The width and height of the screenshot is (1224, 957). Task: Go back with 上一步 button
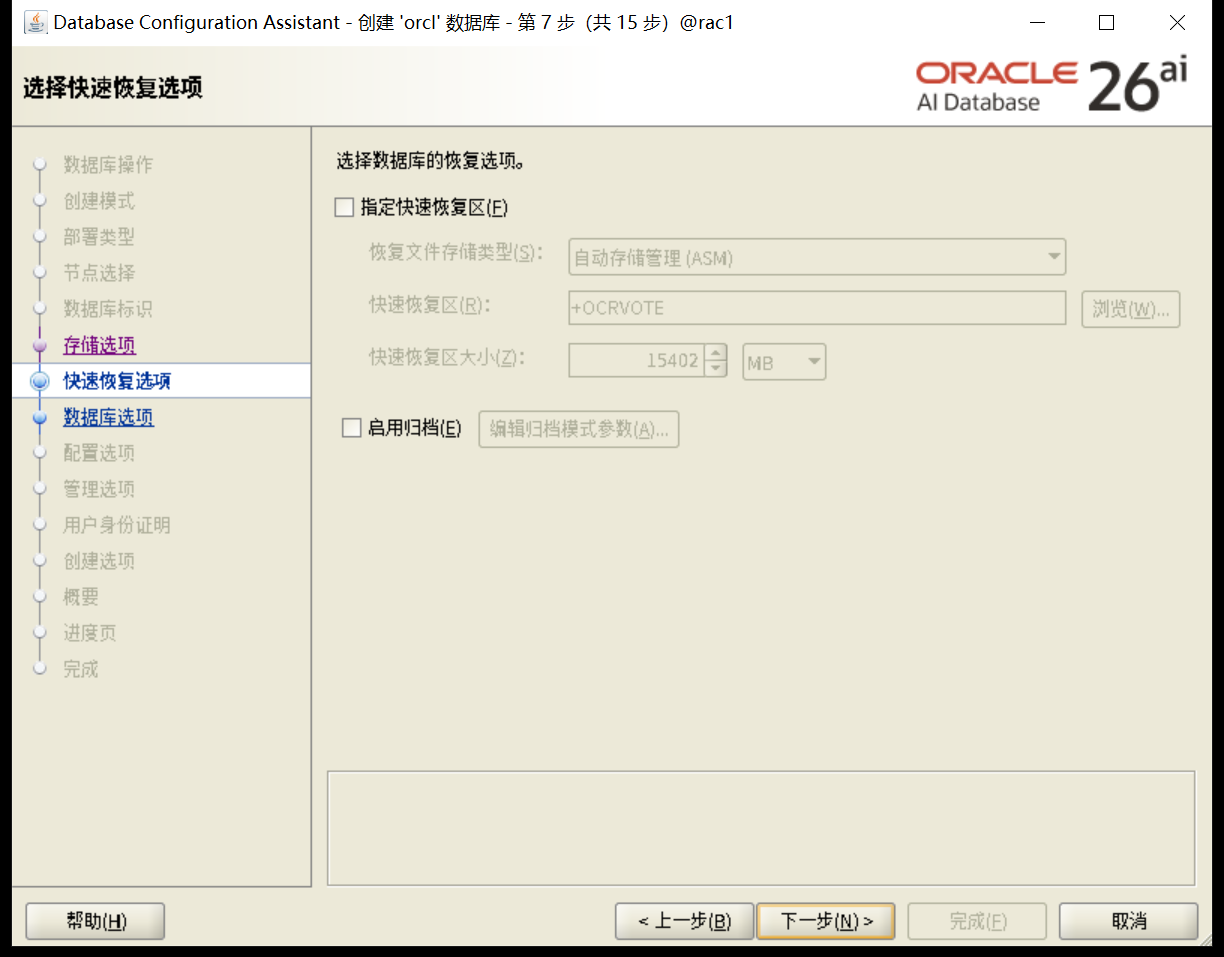coord(685,921)
